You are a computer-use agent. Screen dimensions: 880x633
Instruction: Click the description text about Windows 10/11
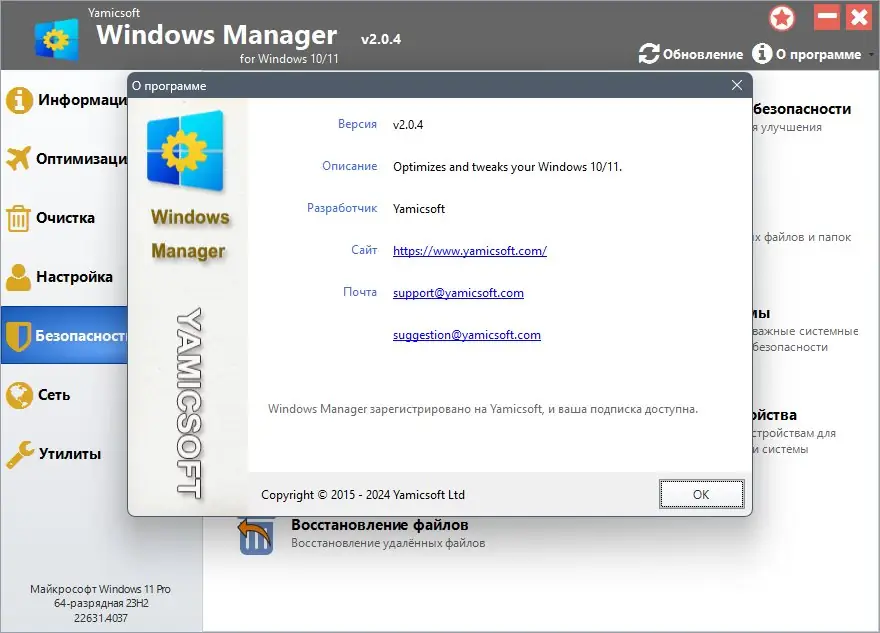coord(507,167)
